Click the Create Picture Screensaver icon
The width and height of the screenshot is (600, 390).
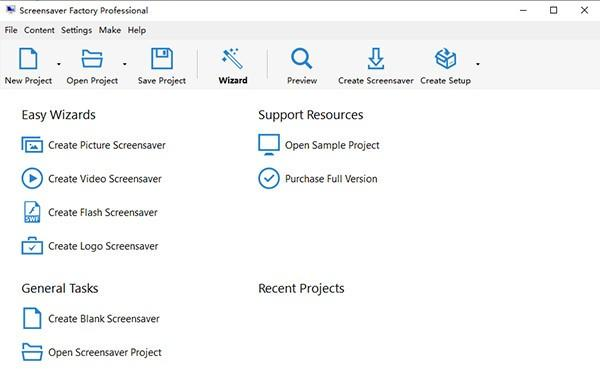[32, 145]
